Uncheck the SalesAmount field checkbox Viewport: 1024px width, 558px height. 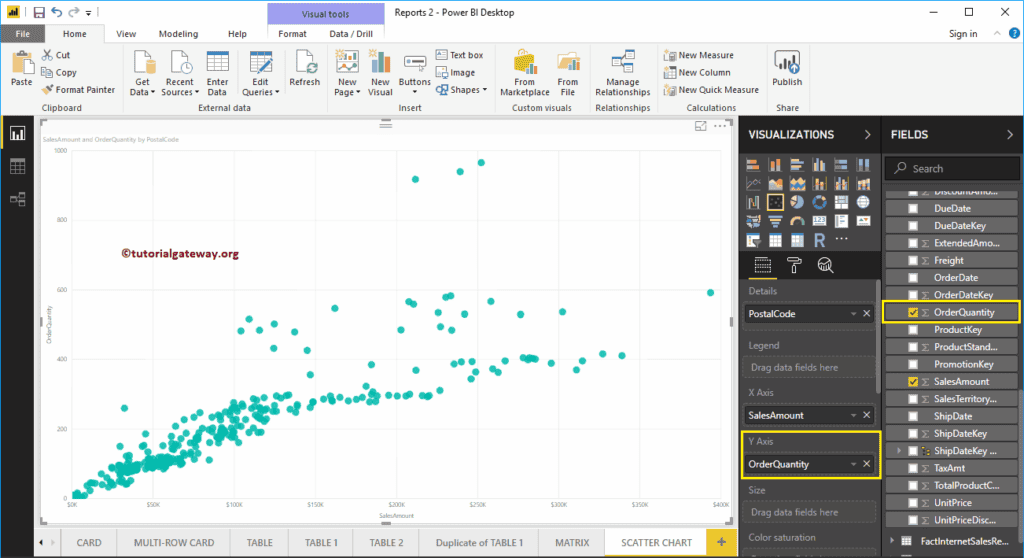(913, 382)
